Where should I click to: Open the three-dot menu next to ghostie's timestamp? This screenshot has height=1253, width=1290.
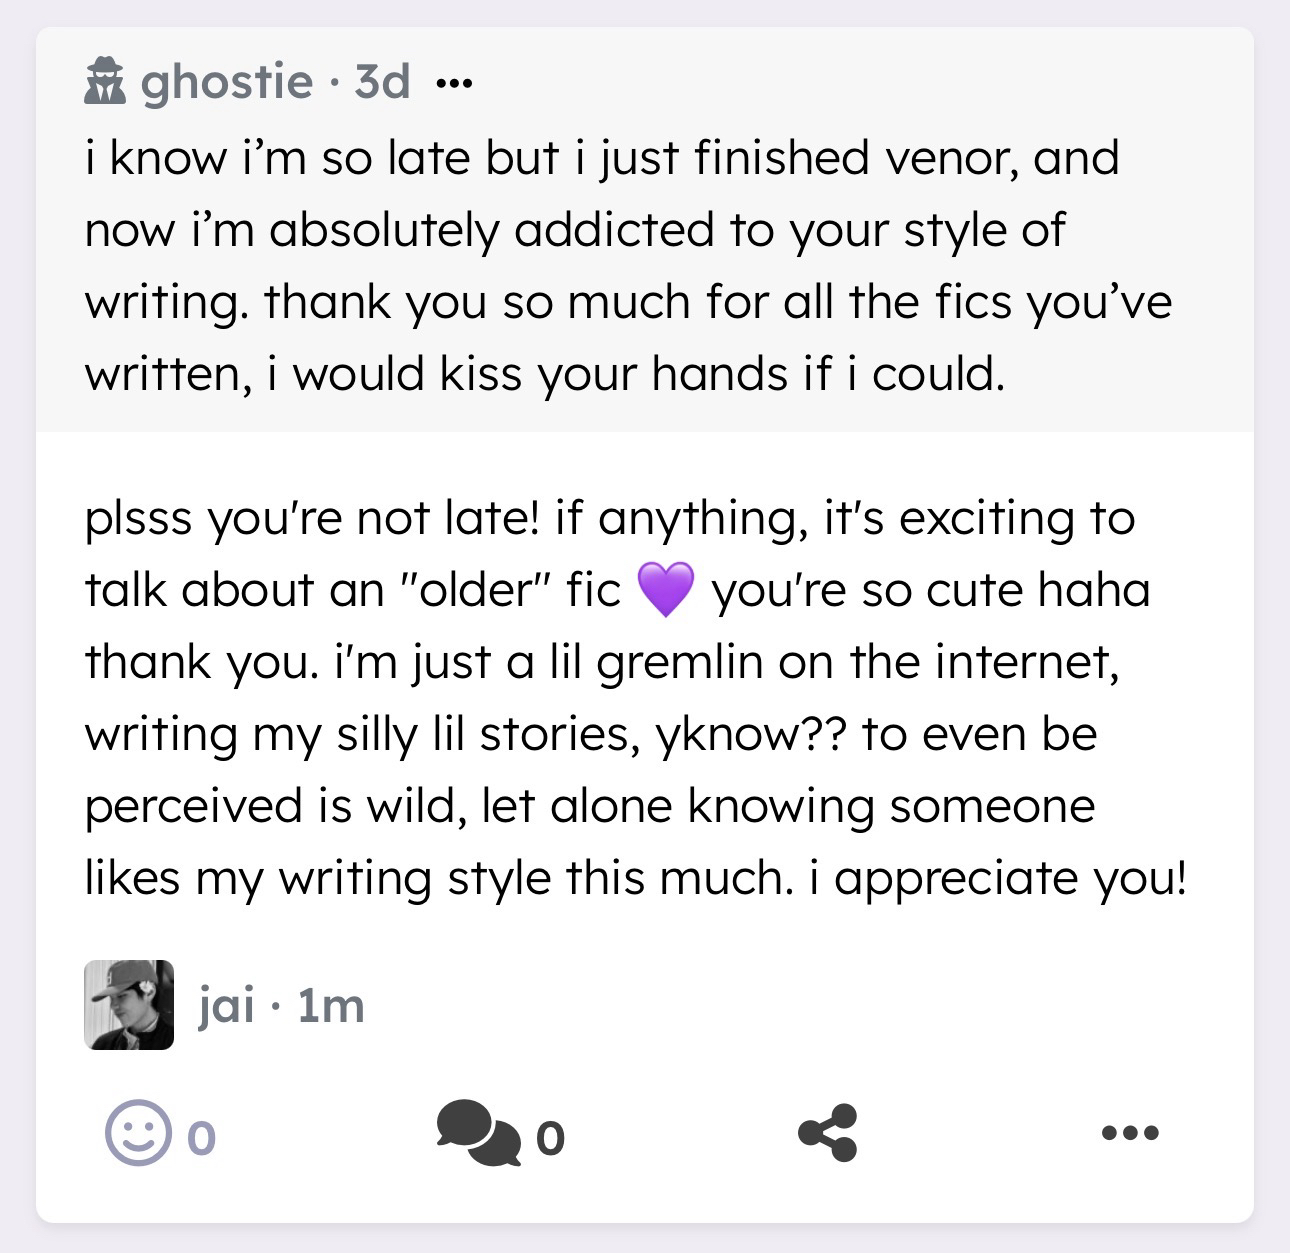[453, 82]
